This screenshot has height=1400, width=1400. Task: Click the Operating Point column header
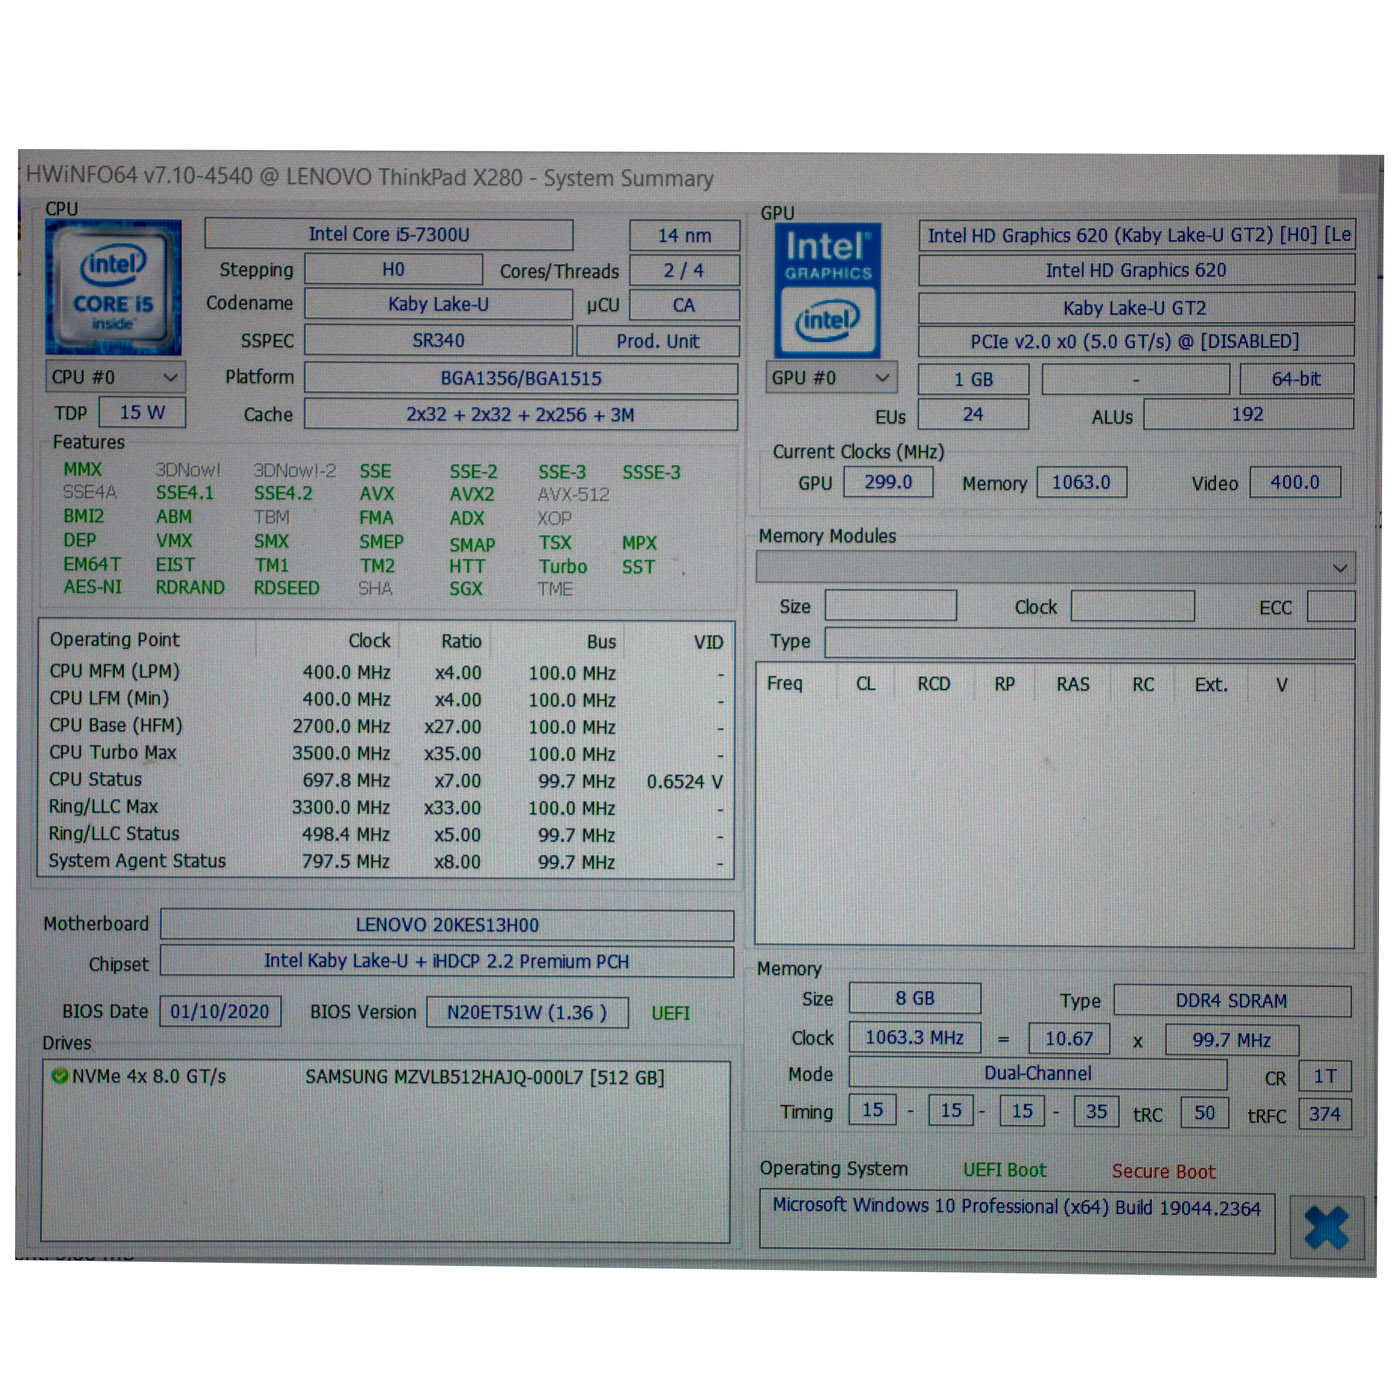tap(148, 640)
